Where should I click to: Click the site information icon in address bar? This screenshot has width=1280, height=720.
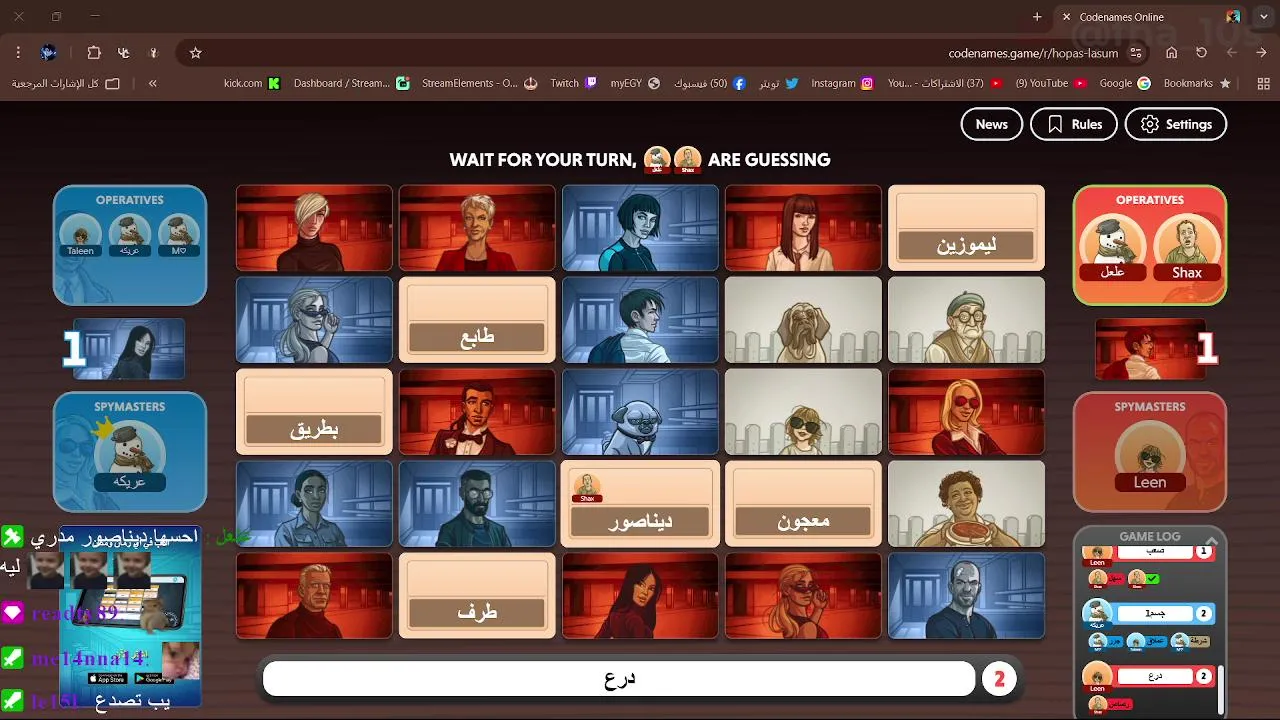click(1136, 52)
